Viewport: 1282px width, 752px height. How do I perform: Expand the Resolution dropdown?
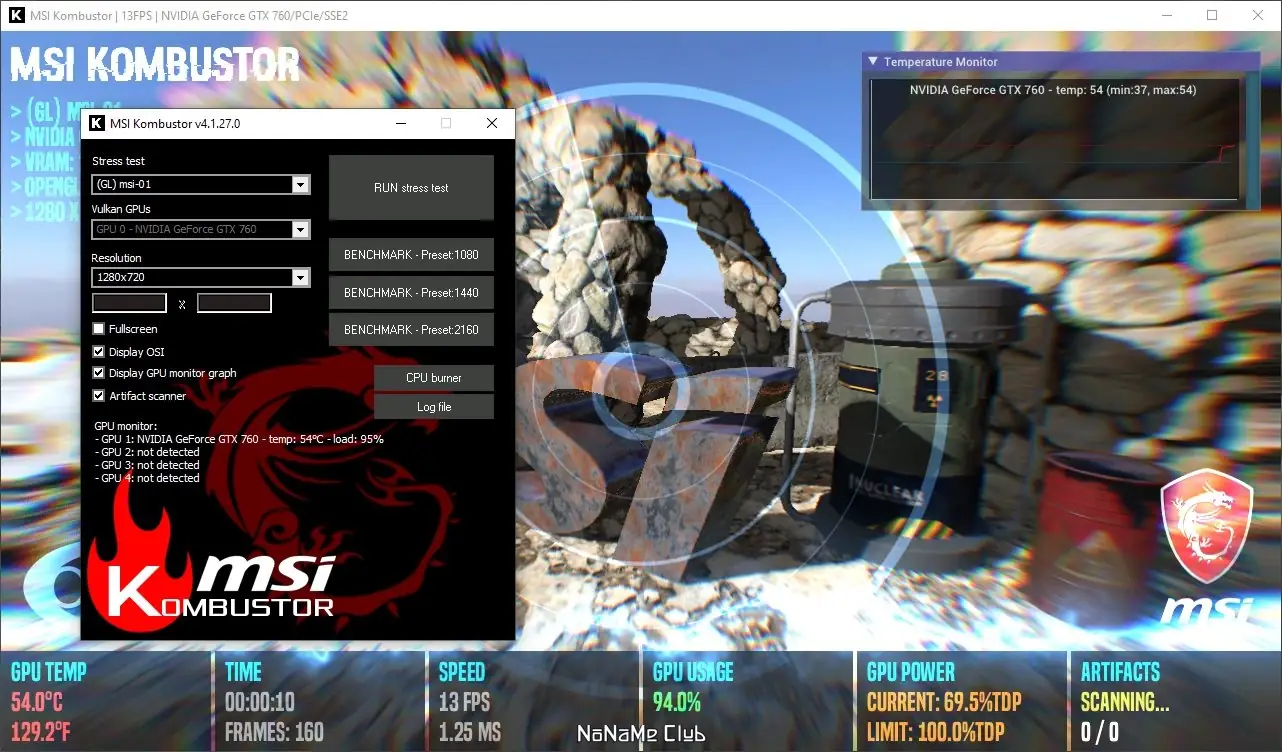point(201,277)
